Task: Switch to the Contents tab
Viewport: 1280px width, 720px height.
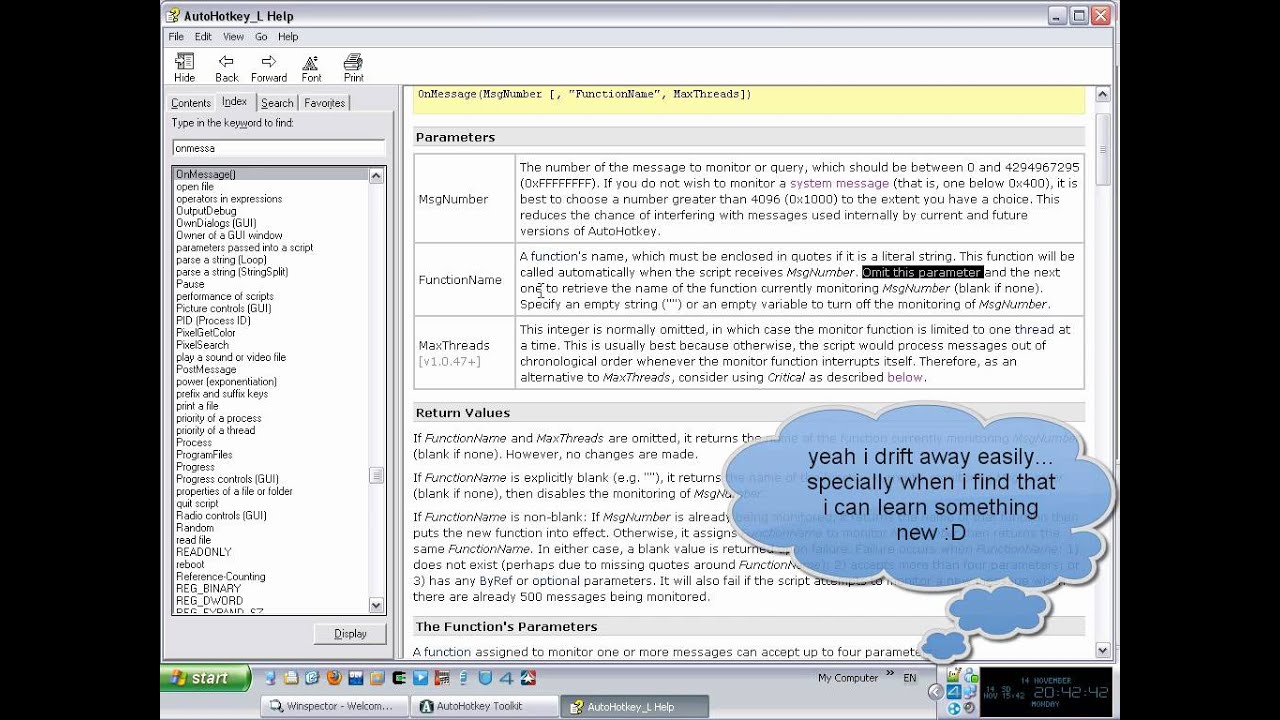Action: (191, 103)
